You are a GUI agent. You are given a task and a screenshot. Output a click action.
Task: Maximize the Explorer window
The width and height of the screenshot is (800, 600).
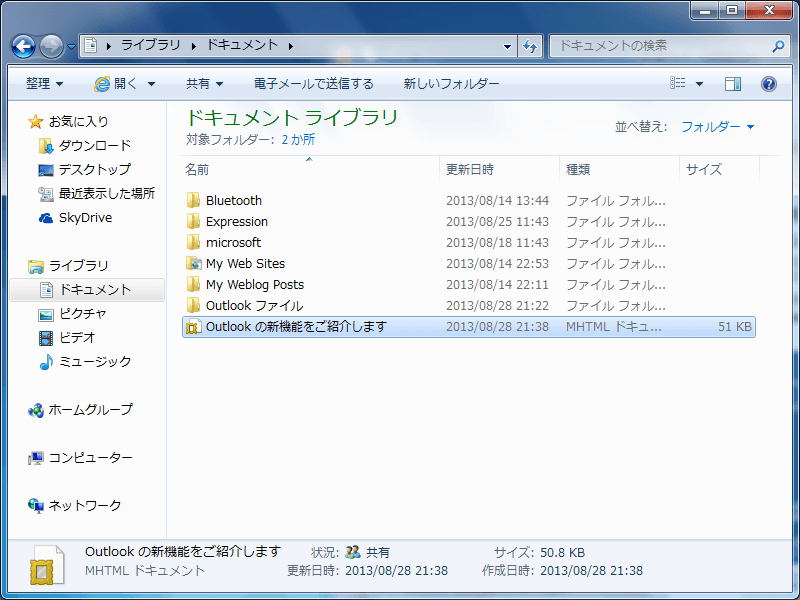(x=732, y=10)
